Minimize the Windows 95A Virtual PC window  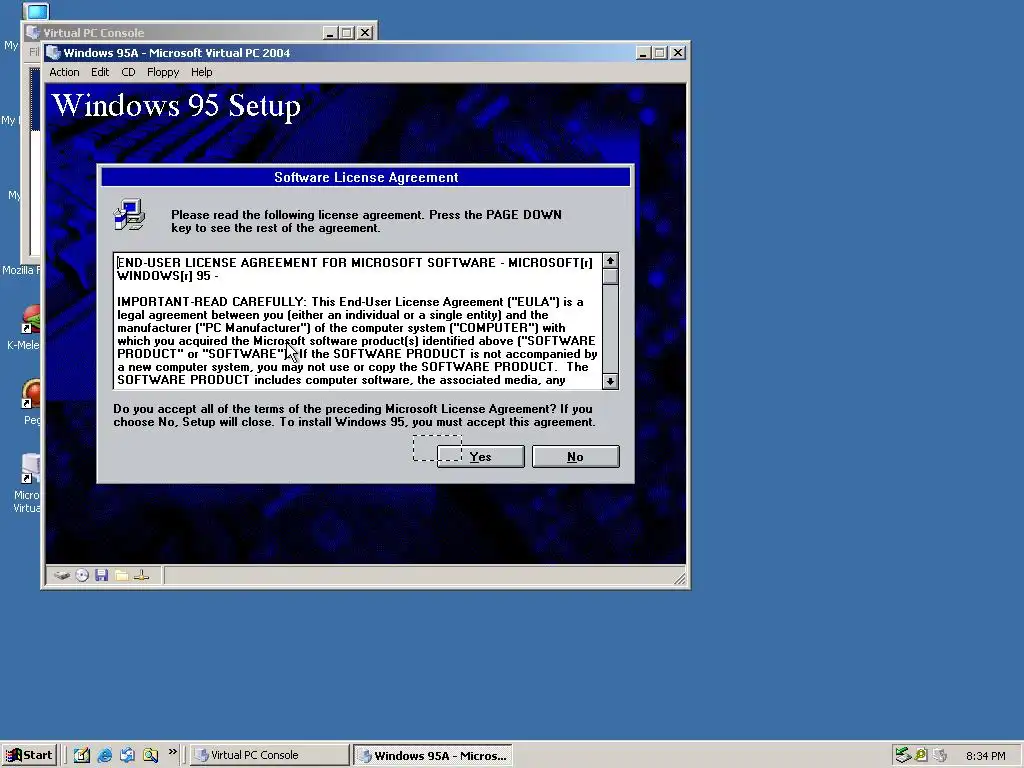tap(643, 53)
